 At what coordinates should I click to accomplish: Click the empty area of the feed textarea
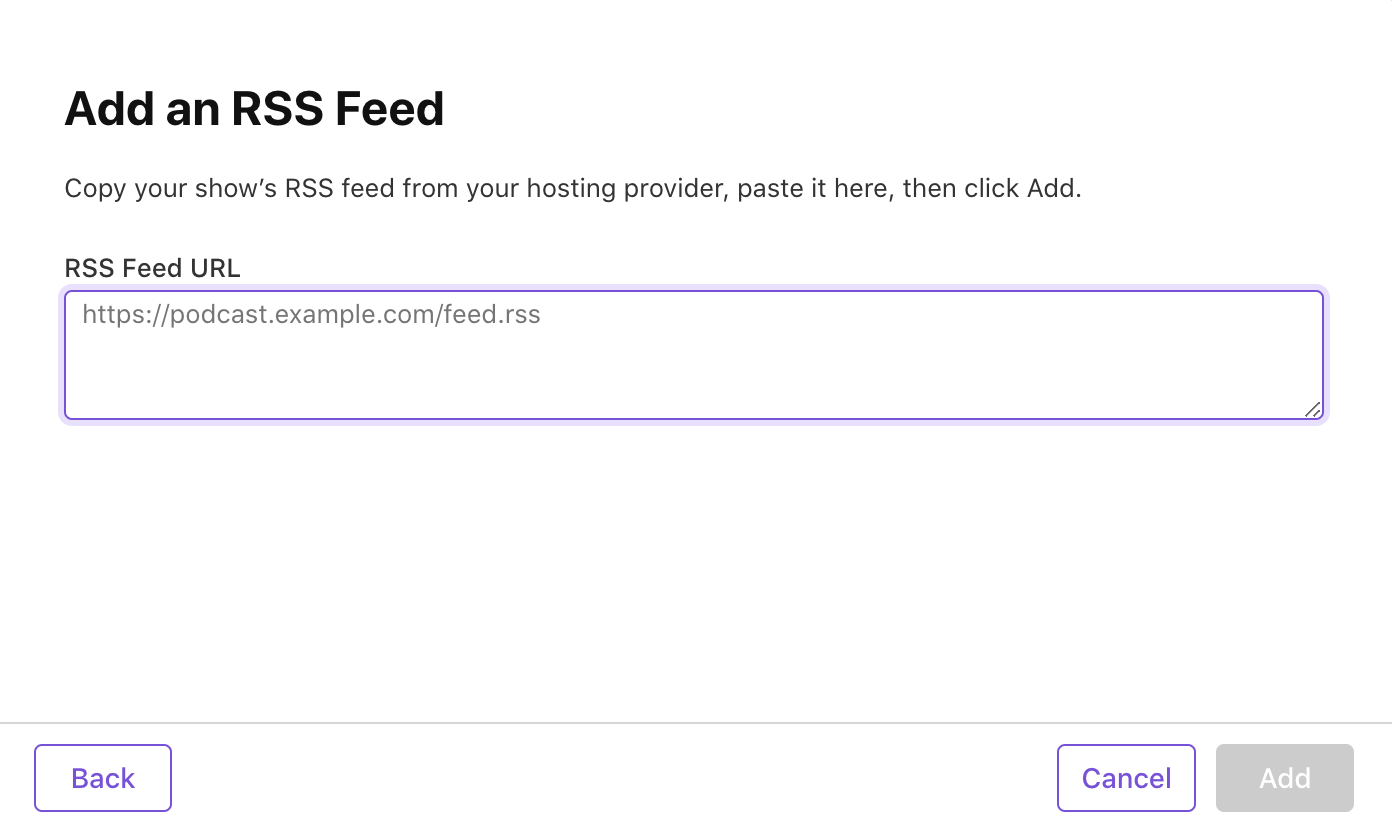(x=700, y=380)
